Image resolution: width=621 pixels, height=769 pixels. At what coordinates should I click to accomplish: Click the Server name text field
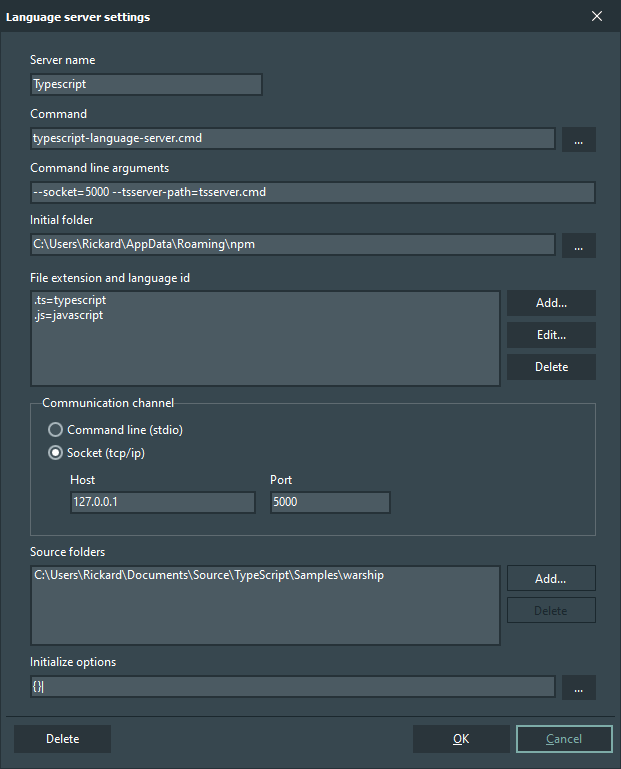(x=146, y=85)
